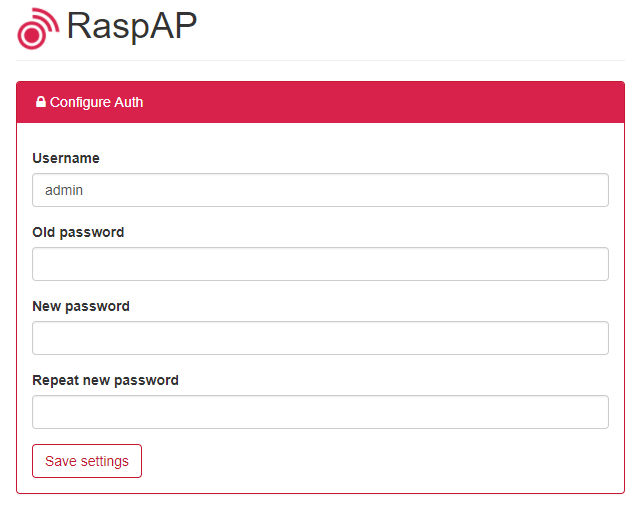Click the New password label

[x=81, y=306]
